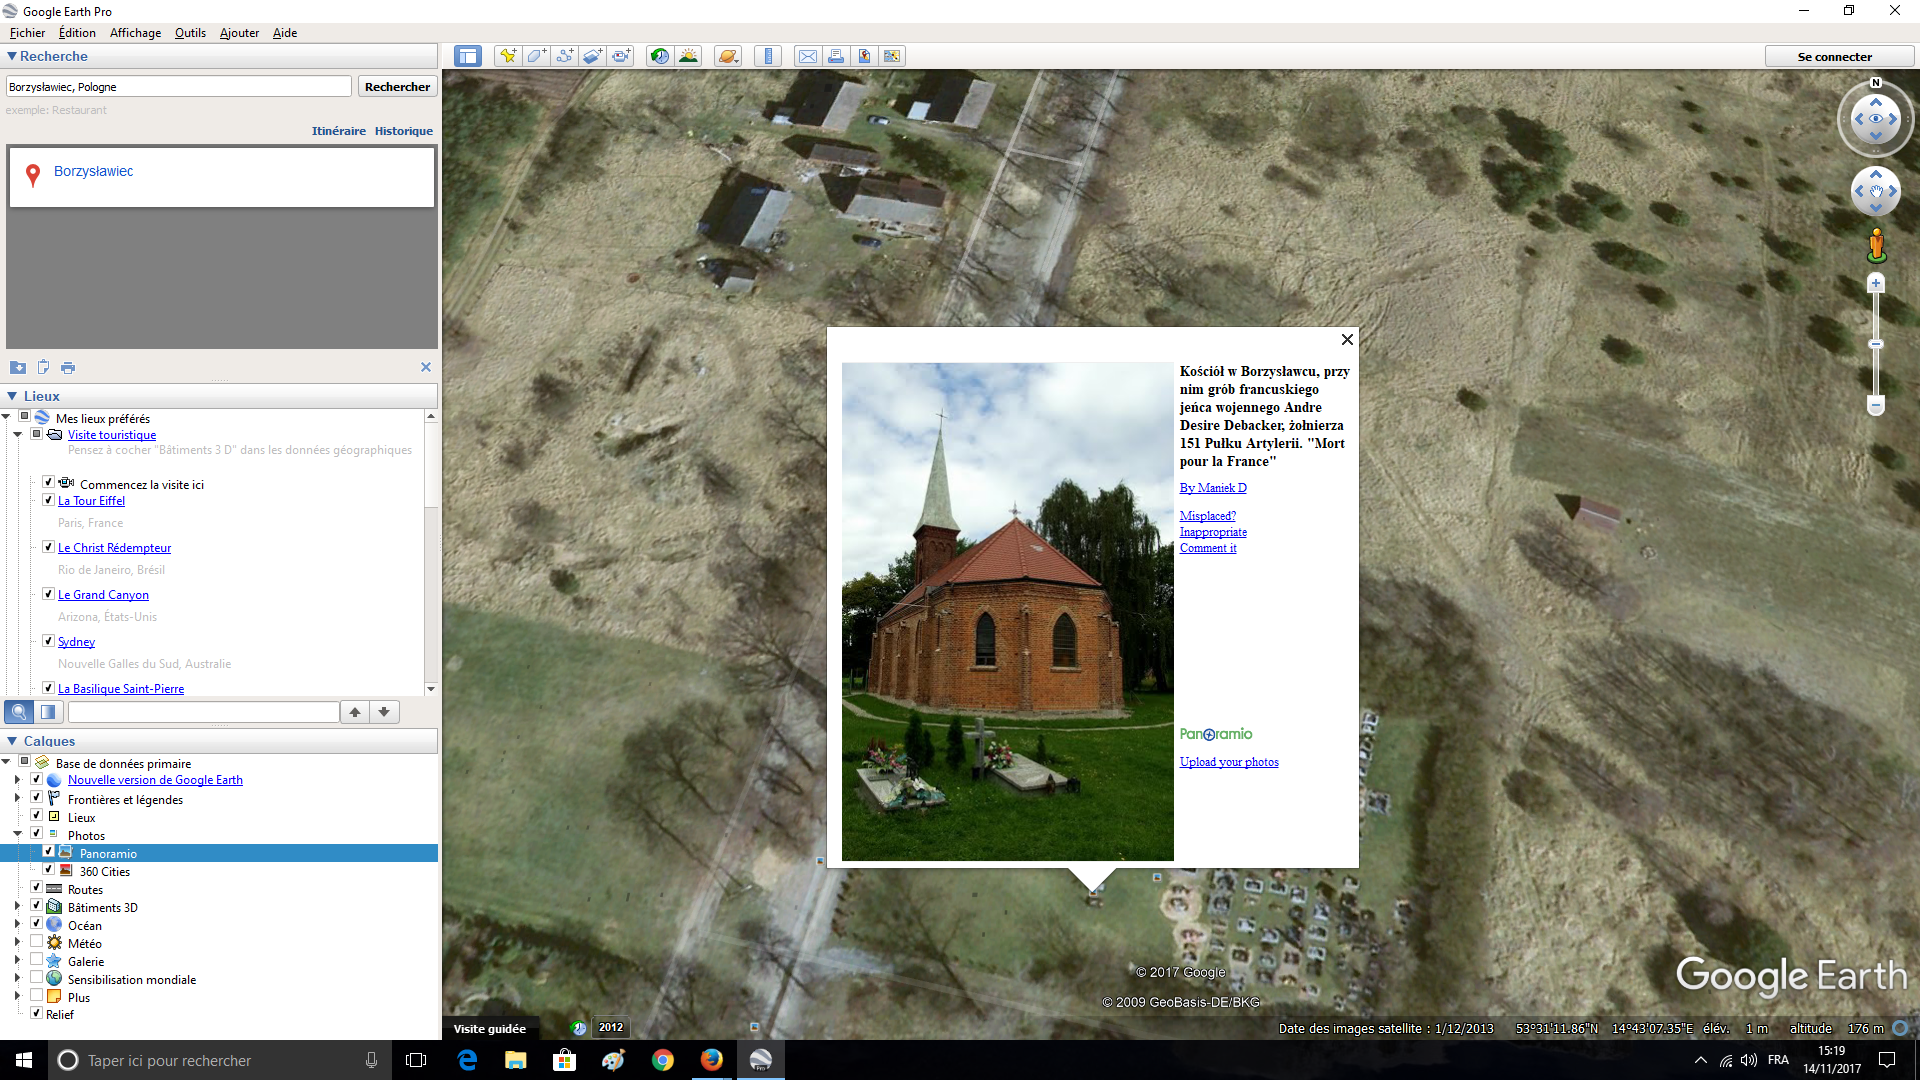Viewport: 1920px width, 1080px height.
Task: Show sunlight across the landscape
Action: click(688, 56)
